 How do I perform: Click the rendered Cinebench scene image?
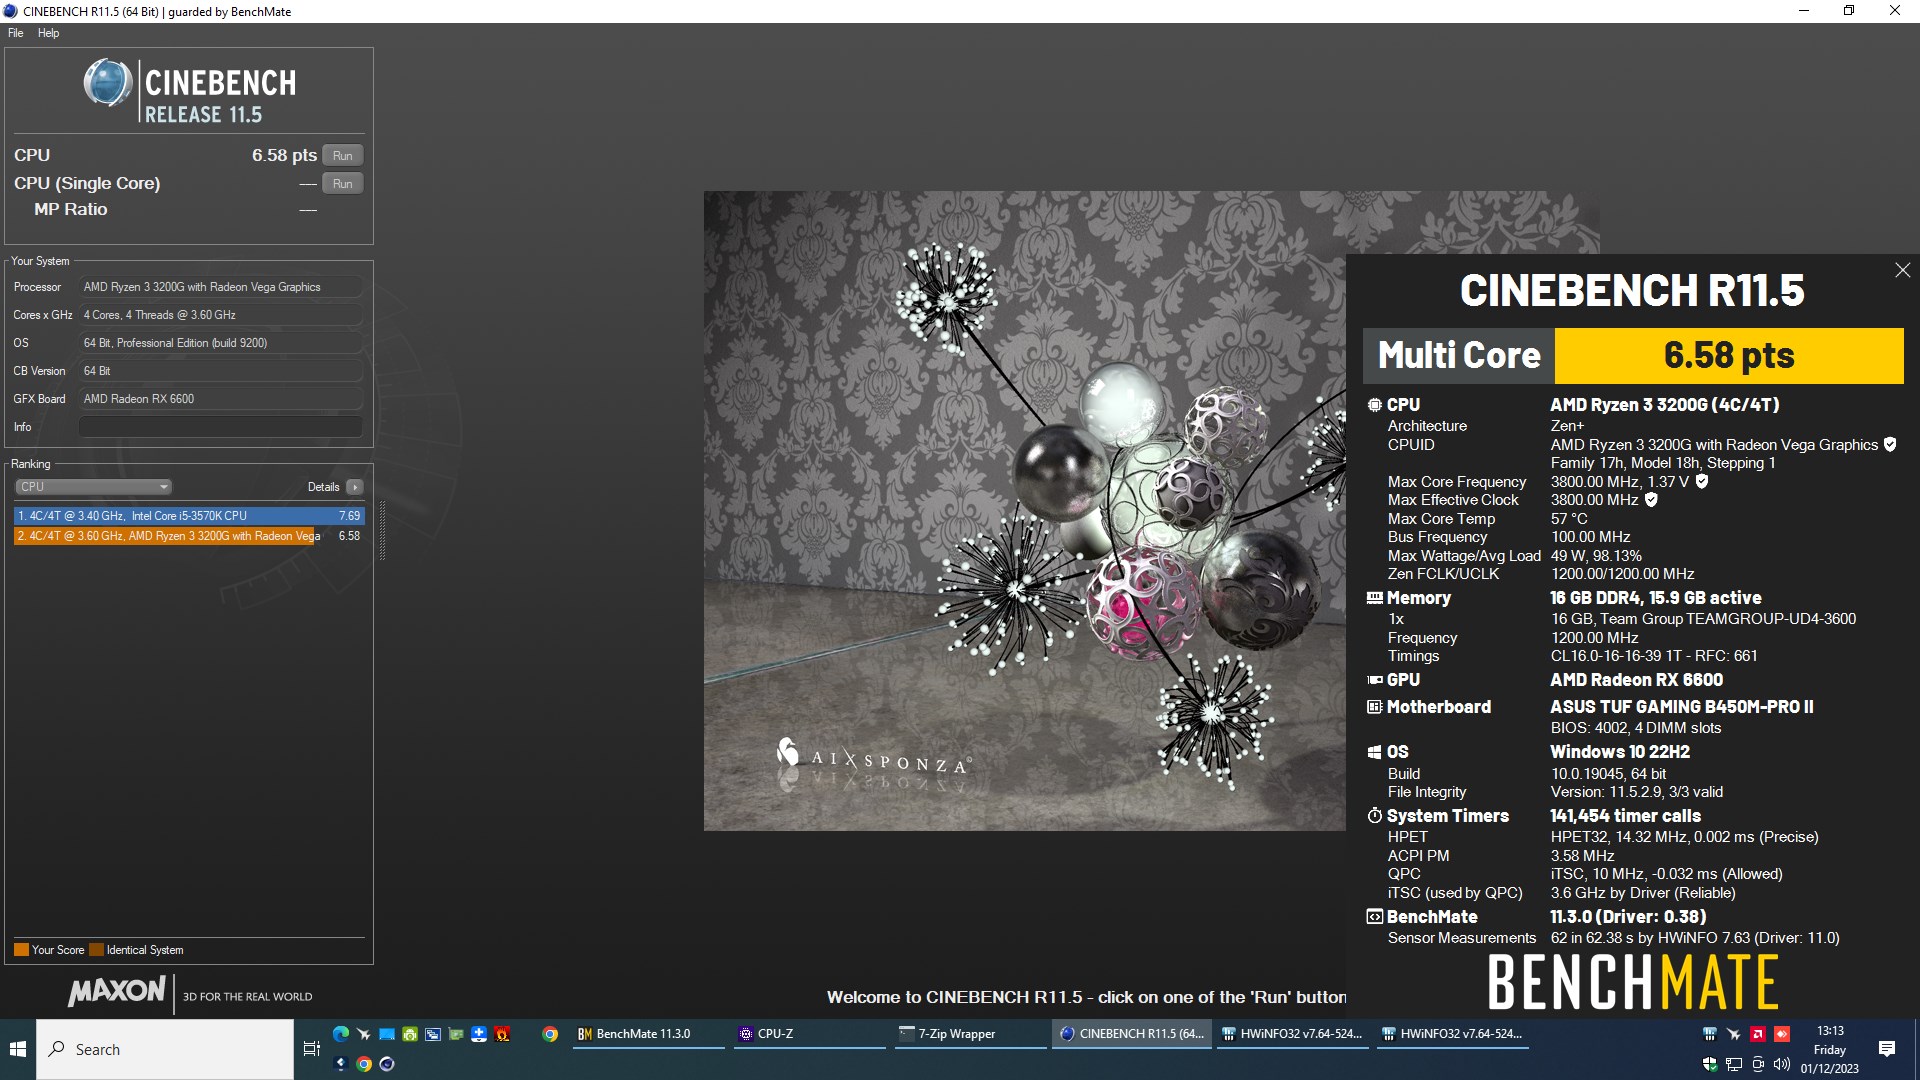point(1024,510)
